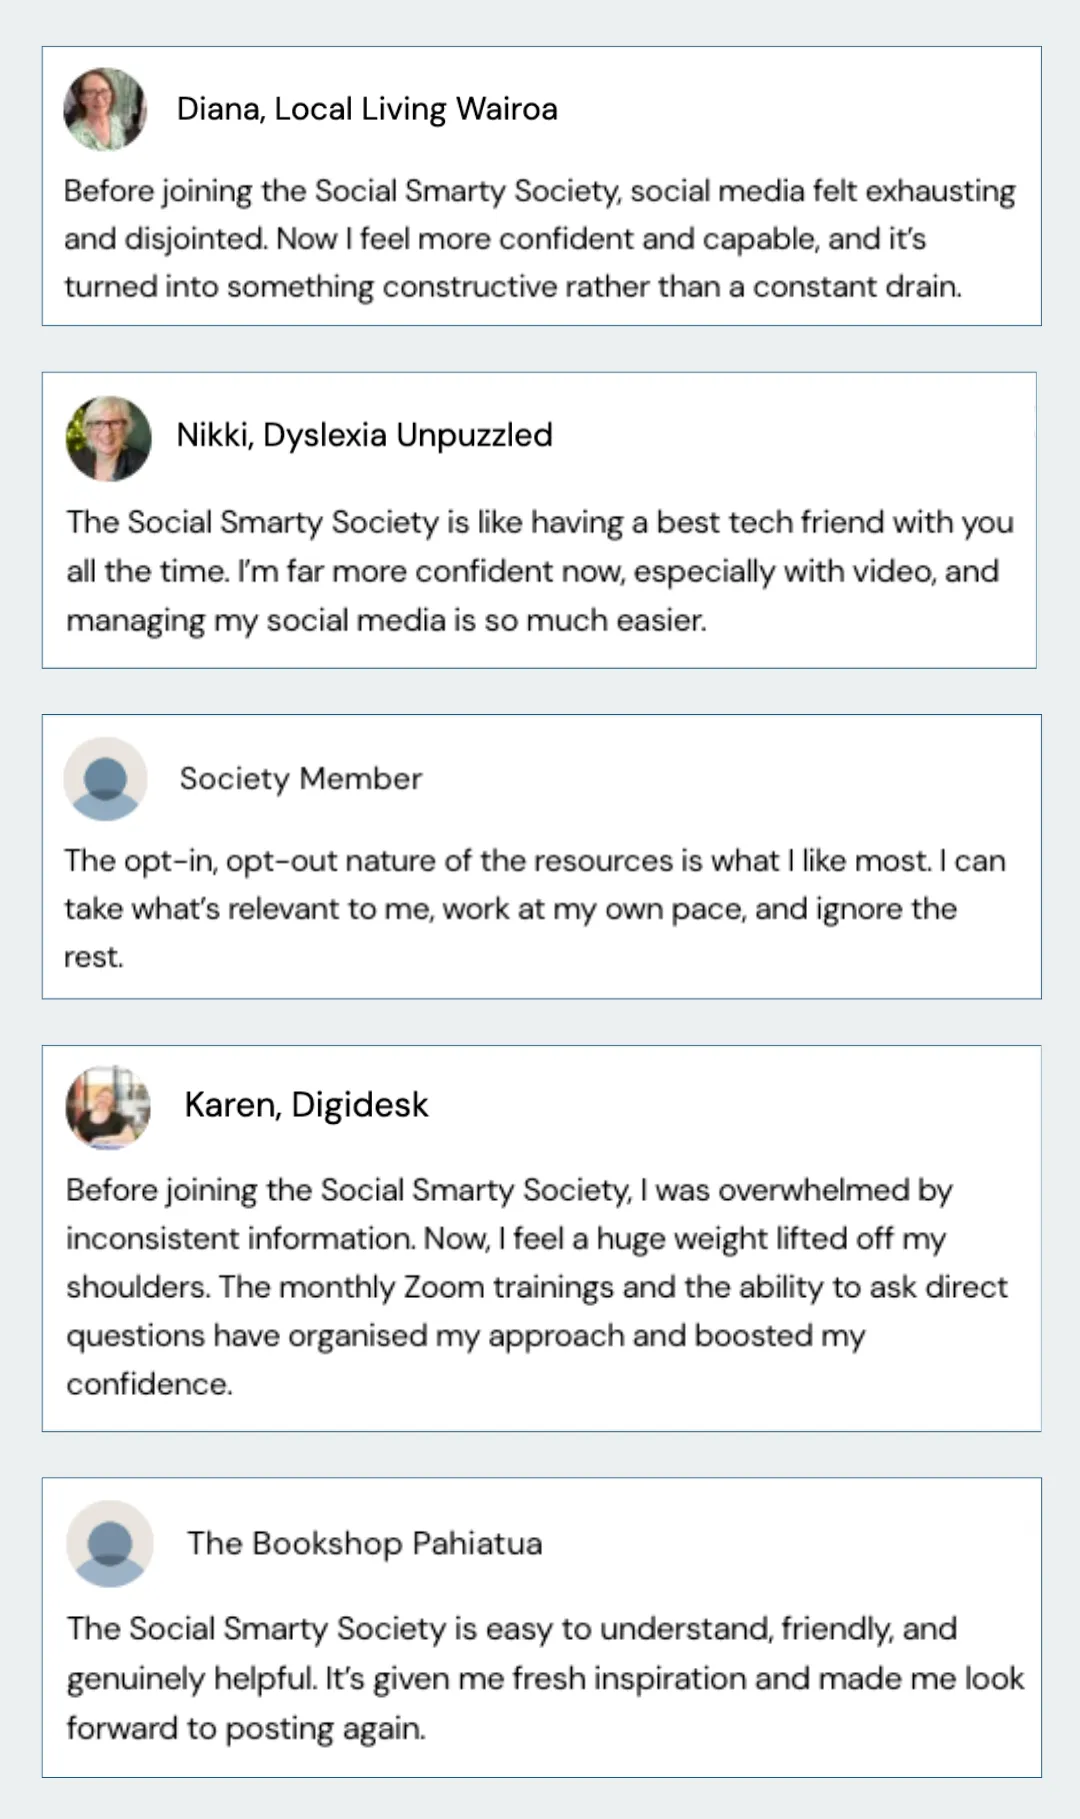
Task: Click Nikki's profile photo
Action: 108,438
